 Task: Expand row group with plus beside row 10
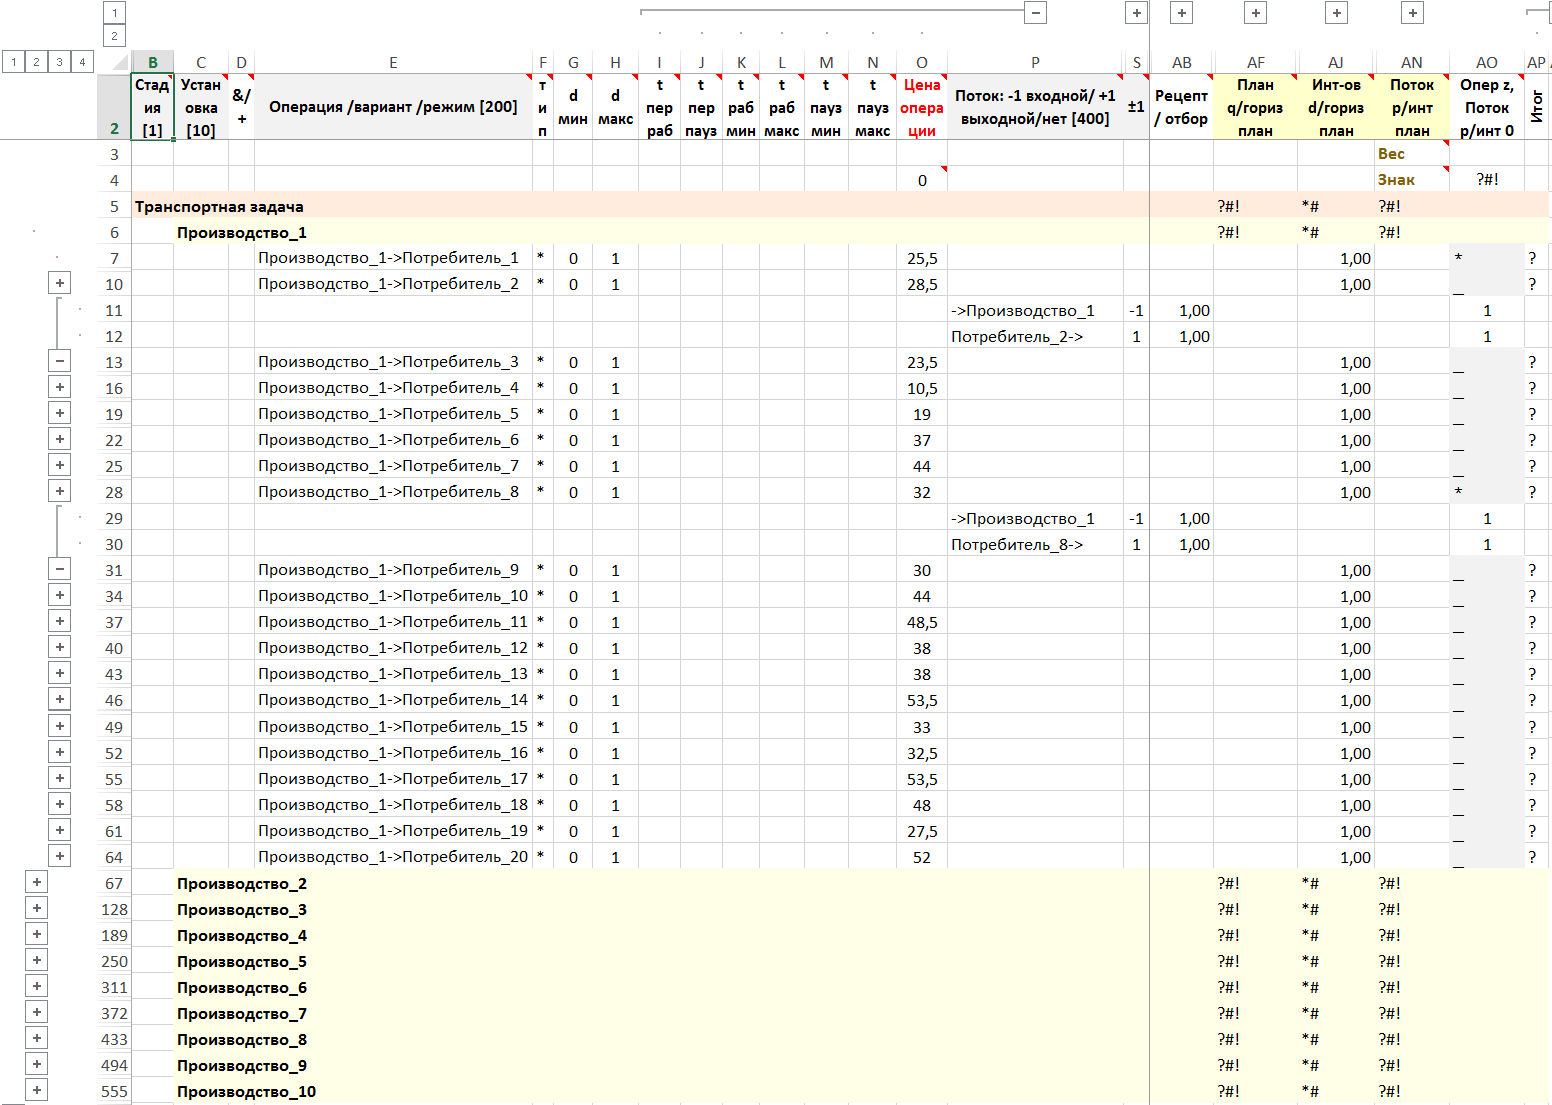tap(60, 283)
